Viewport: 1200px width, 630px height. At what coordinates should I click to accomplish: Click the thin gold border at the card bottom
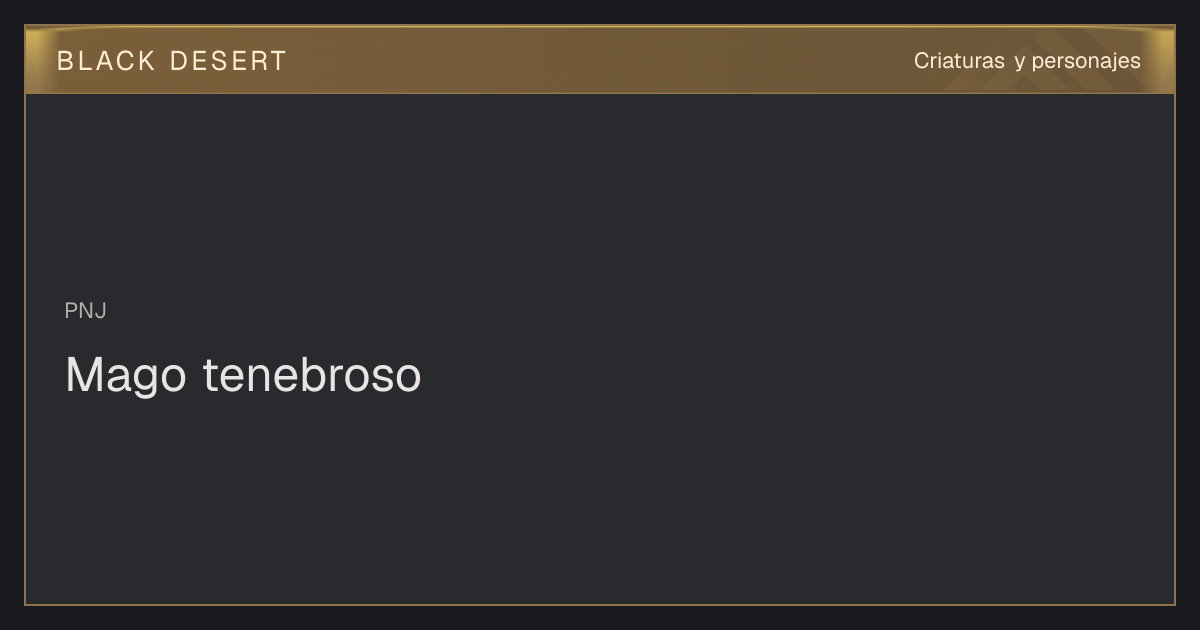[x=600, y=605]
